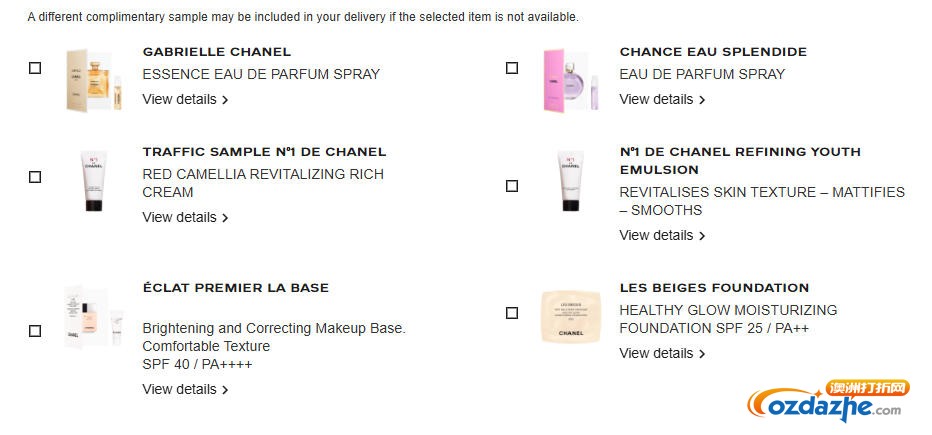The width and height of the screenshot is (932, 435).
Task: Enable the Refining Youth Emulsion checkbox
Action: tap(512, 186)
